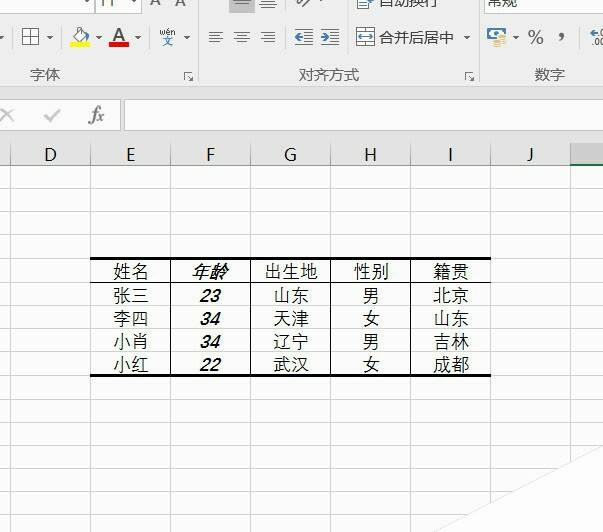
Task: Align text left in the cell
Action: (x=216, y=37)
